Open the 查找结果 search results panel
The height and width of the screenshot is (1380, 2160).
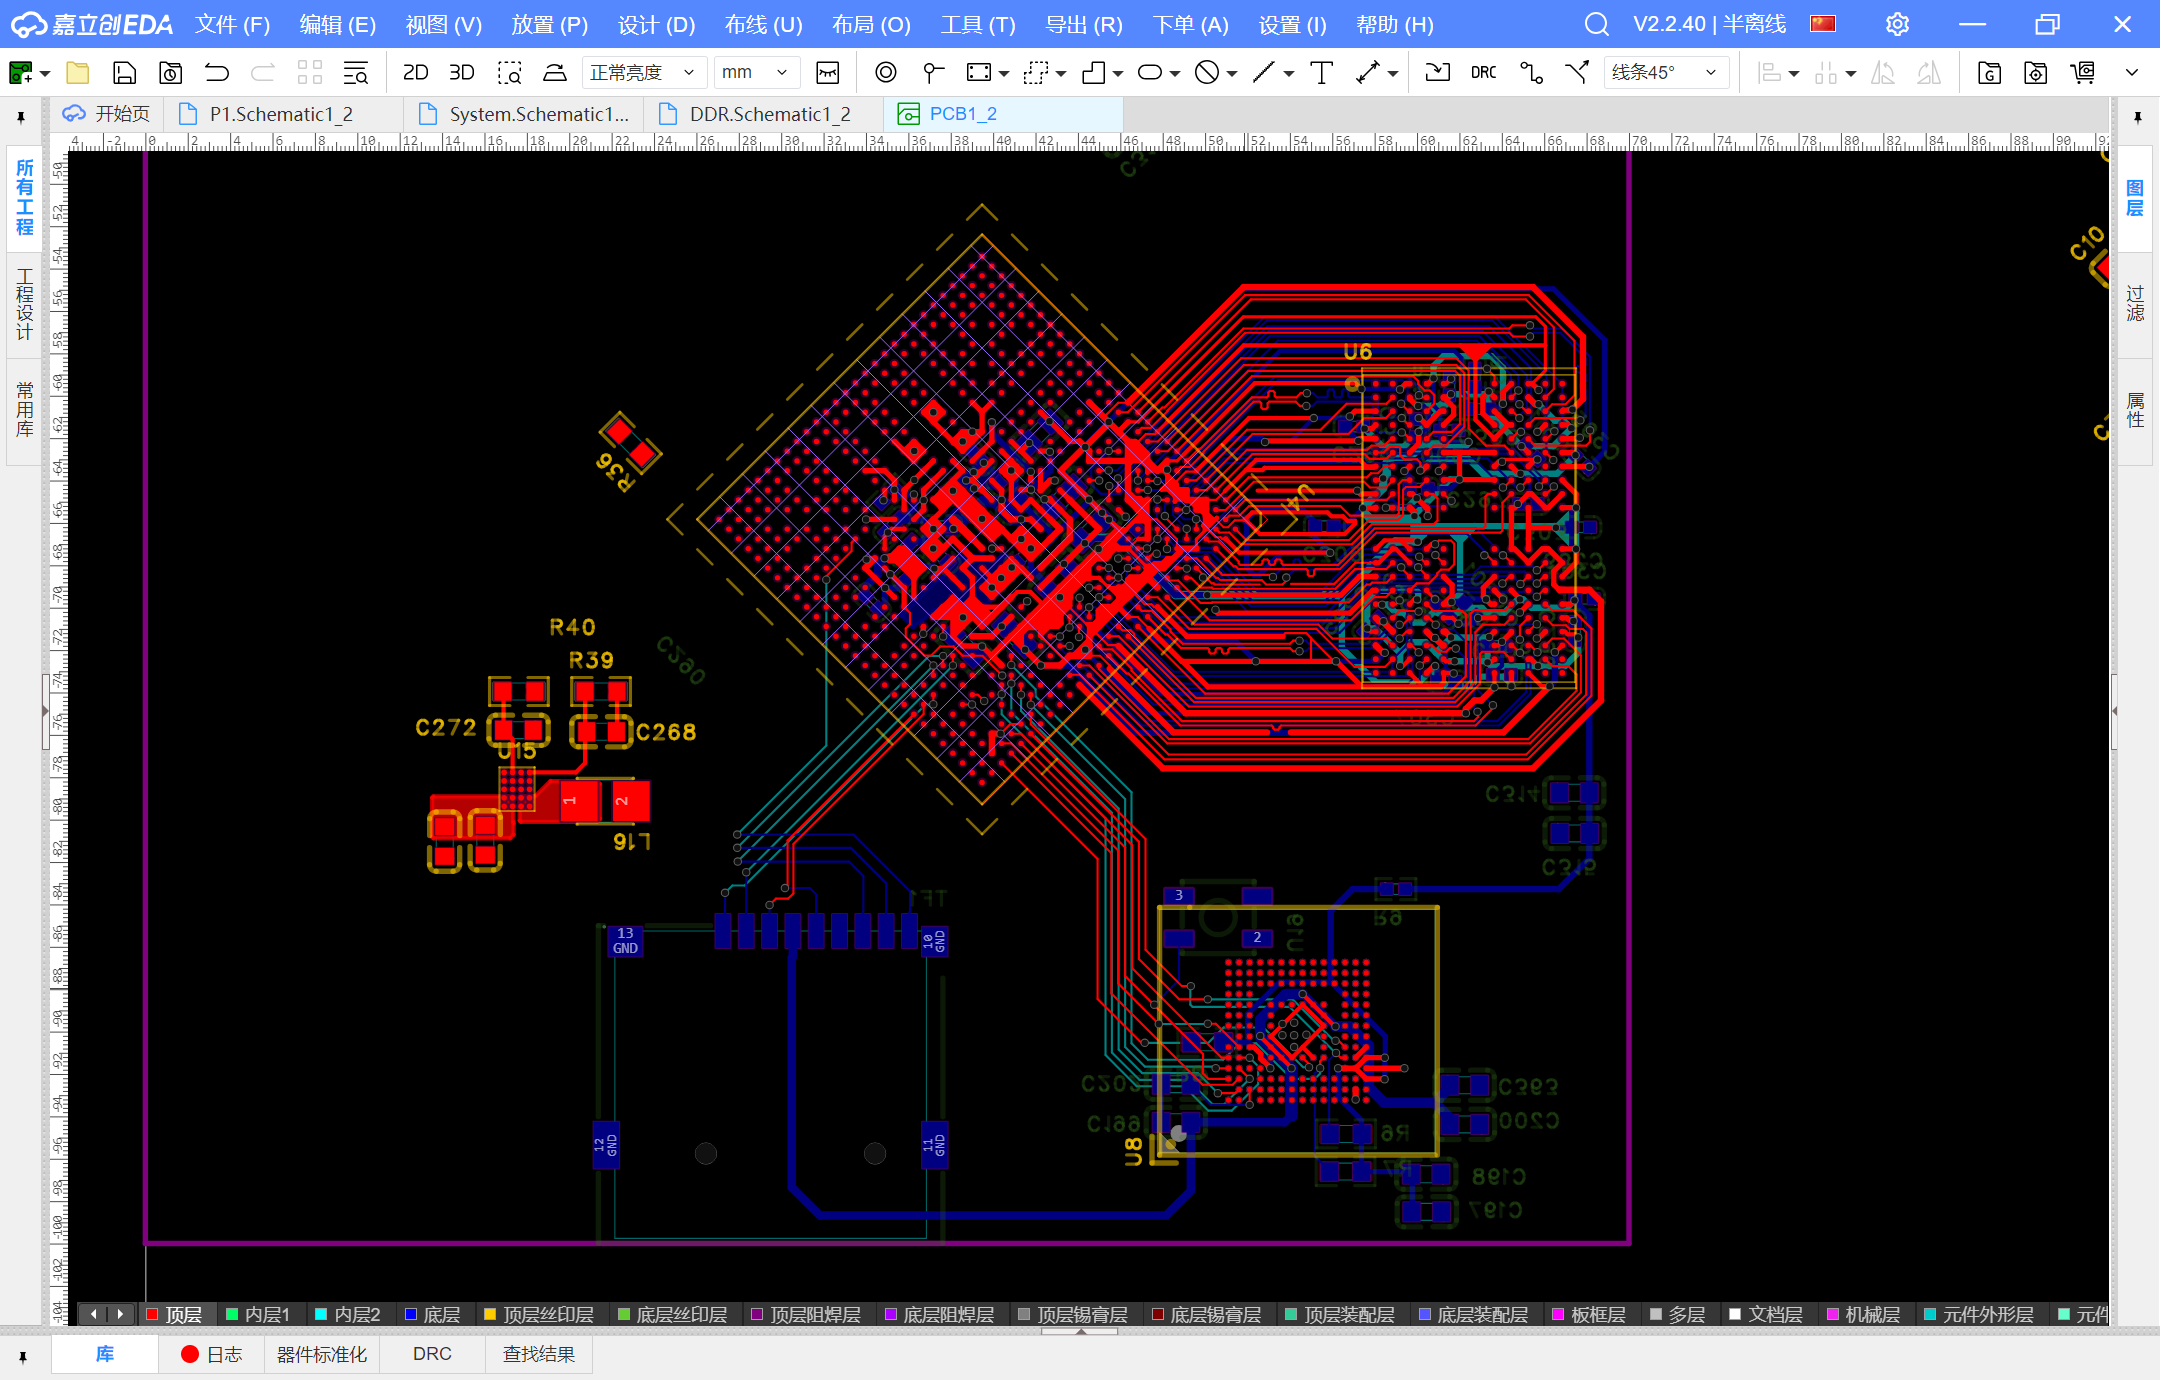pos(538,1354)
